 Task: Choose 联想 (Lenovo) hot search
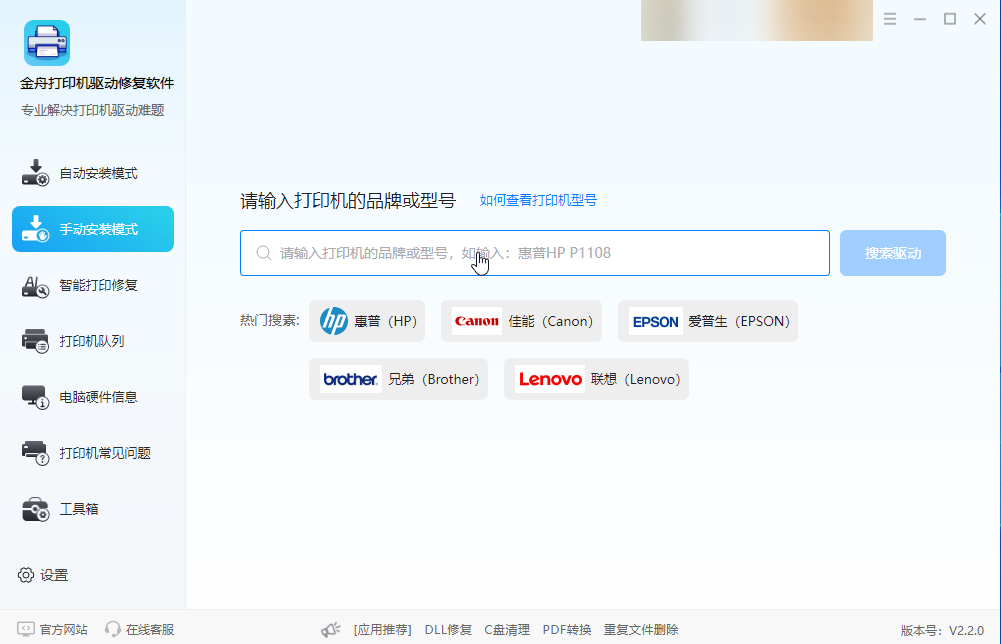point(596,379)
